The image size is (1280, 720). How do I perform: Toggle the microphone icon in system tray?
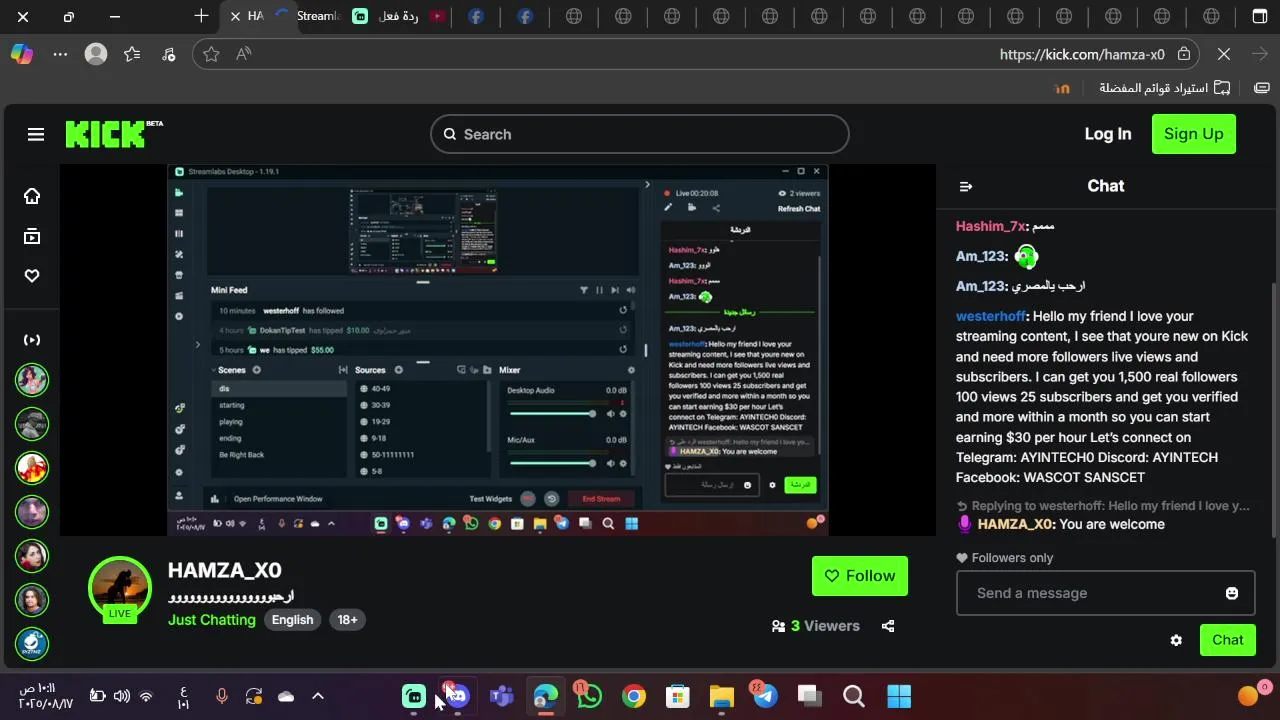pyautogui.click(x=222, y=696)
